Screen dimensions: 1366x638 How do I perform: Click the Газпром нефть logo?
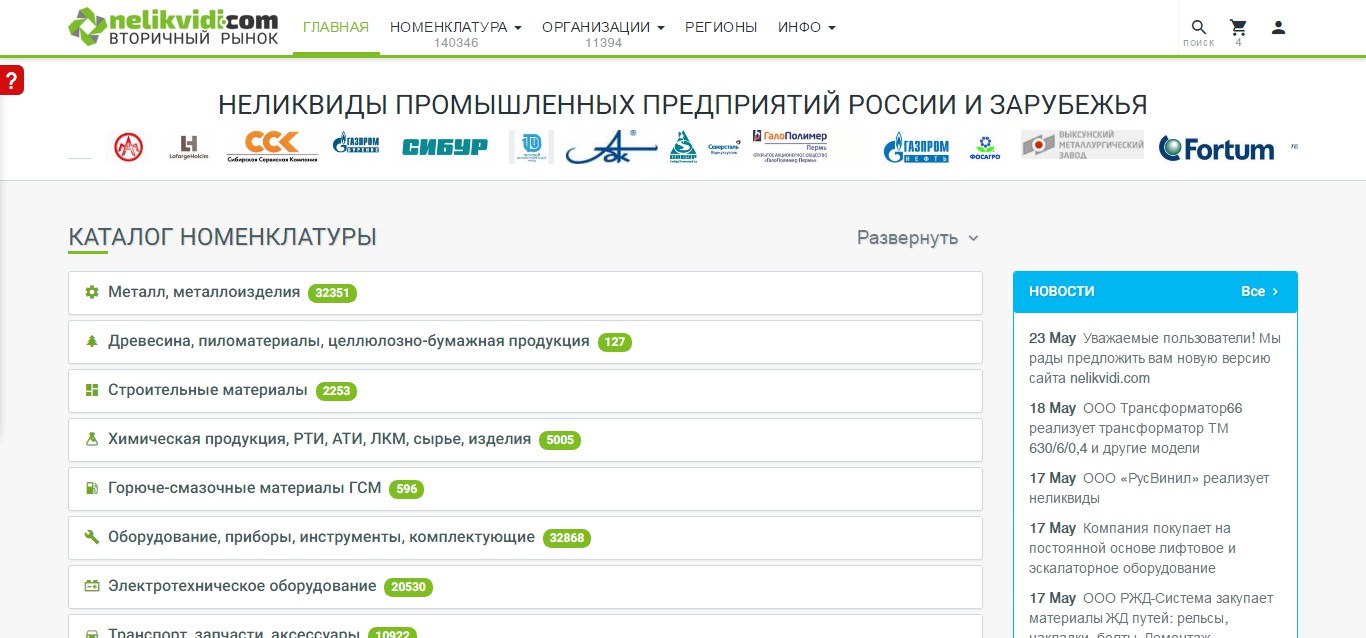916,149
